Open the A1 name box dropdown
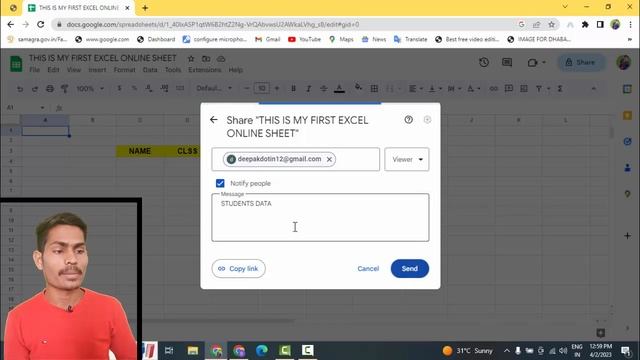Viewport: 640px width, 360px height. pos(42,108)
